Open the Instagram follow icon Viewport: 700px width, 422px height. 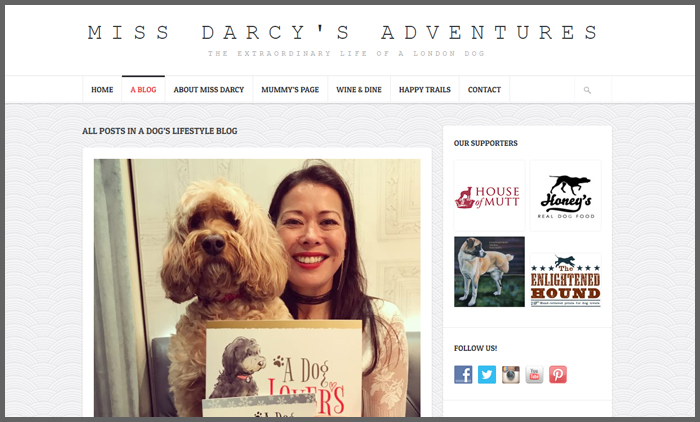(x=510, y=374)
